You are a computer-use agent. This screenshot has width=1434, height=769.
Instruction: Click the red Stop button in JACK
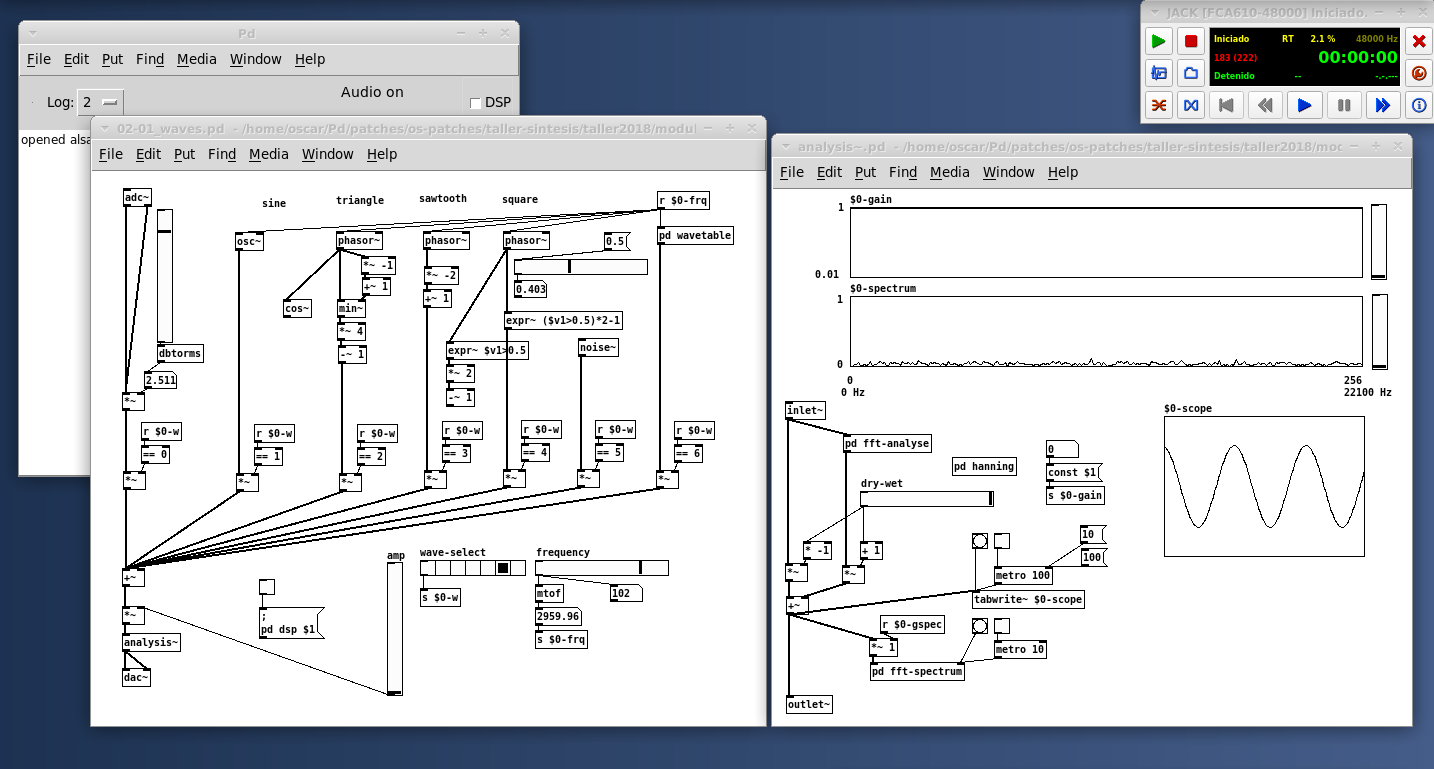[1190, 42]
